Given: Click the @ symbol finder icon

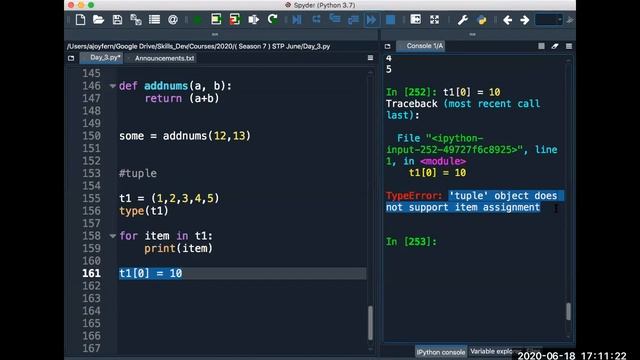Looking at the screenshot, I should 173,20.
